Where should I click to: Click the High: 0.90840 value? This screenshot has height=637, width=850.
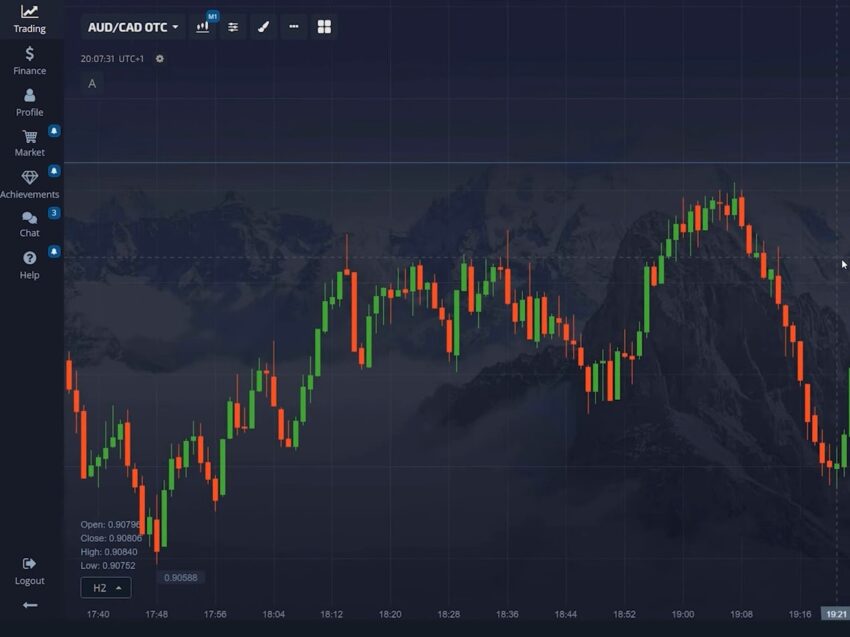pyautogui.click(x=109, y=552)
